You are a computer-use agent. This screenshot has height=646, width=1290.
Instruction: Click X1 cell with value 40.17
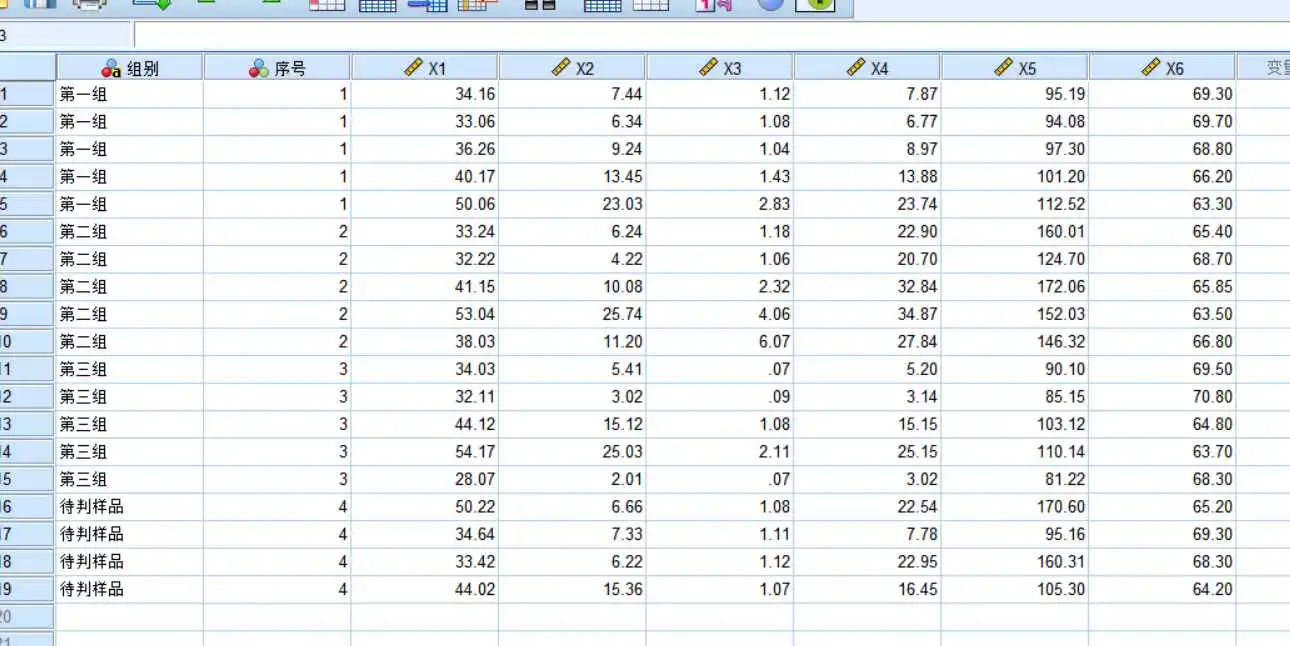tap(425, 177)
